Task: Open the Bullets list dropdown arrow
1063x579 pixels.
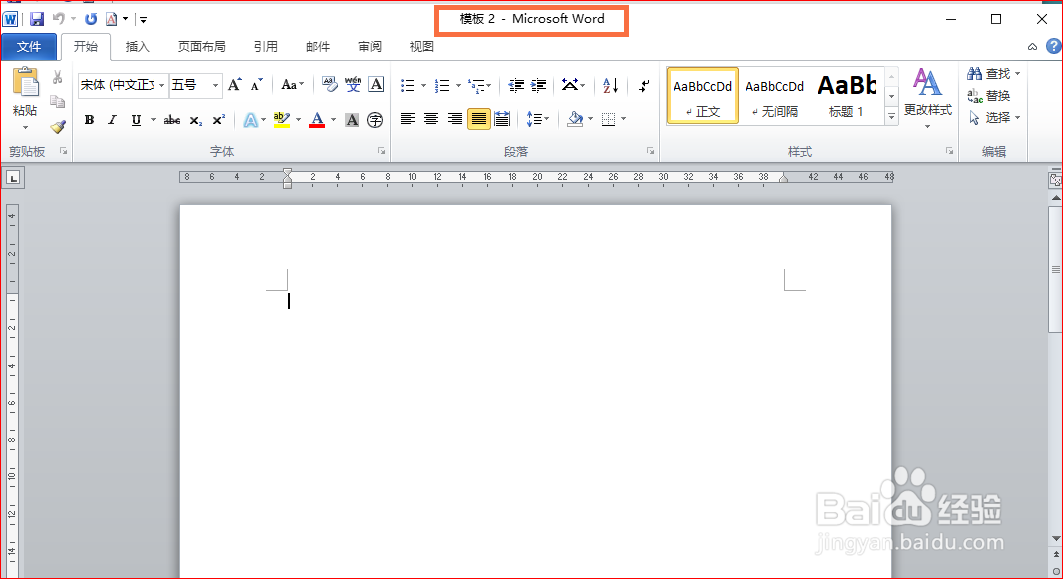Action: point(424,85)
